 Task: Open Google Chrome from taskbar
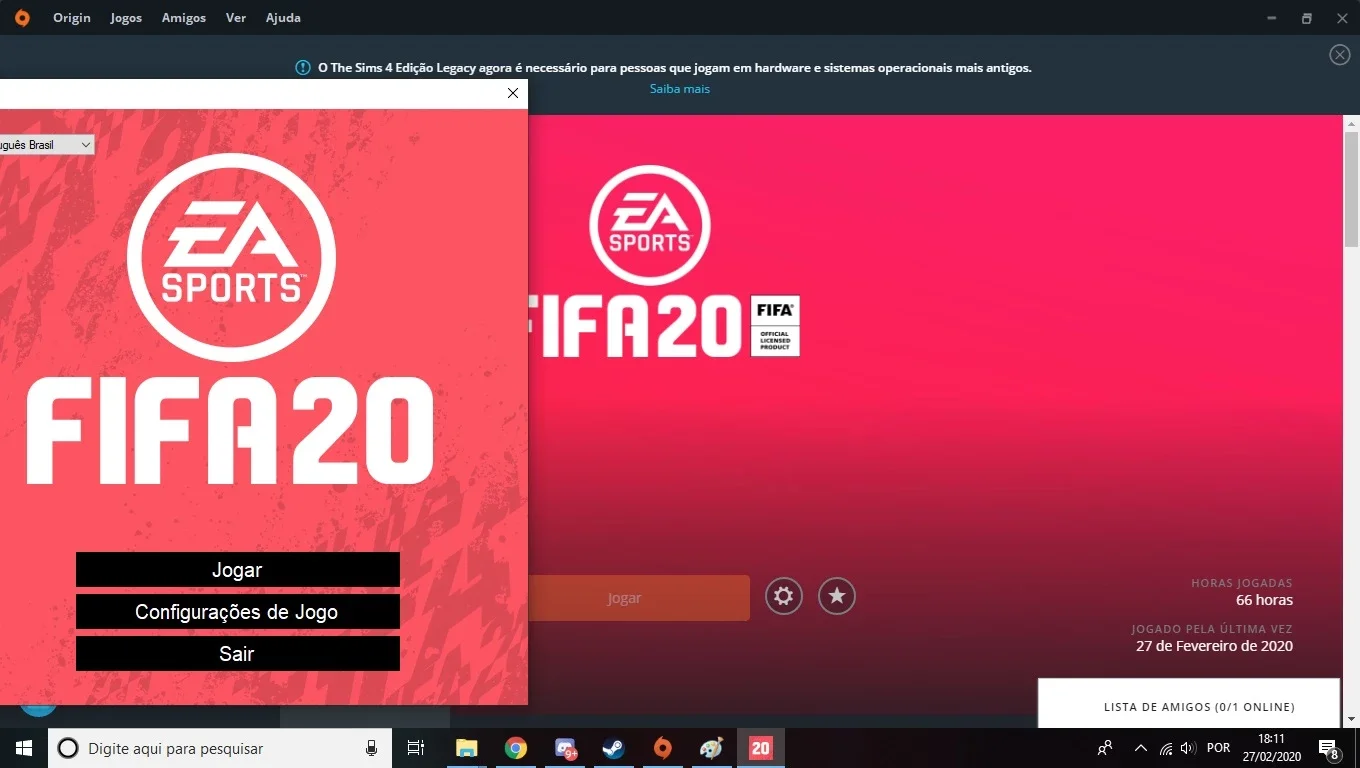point(516,748)
